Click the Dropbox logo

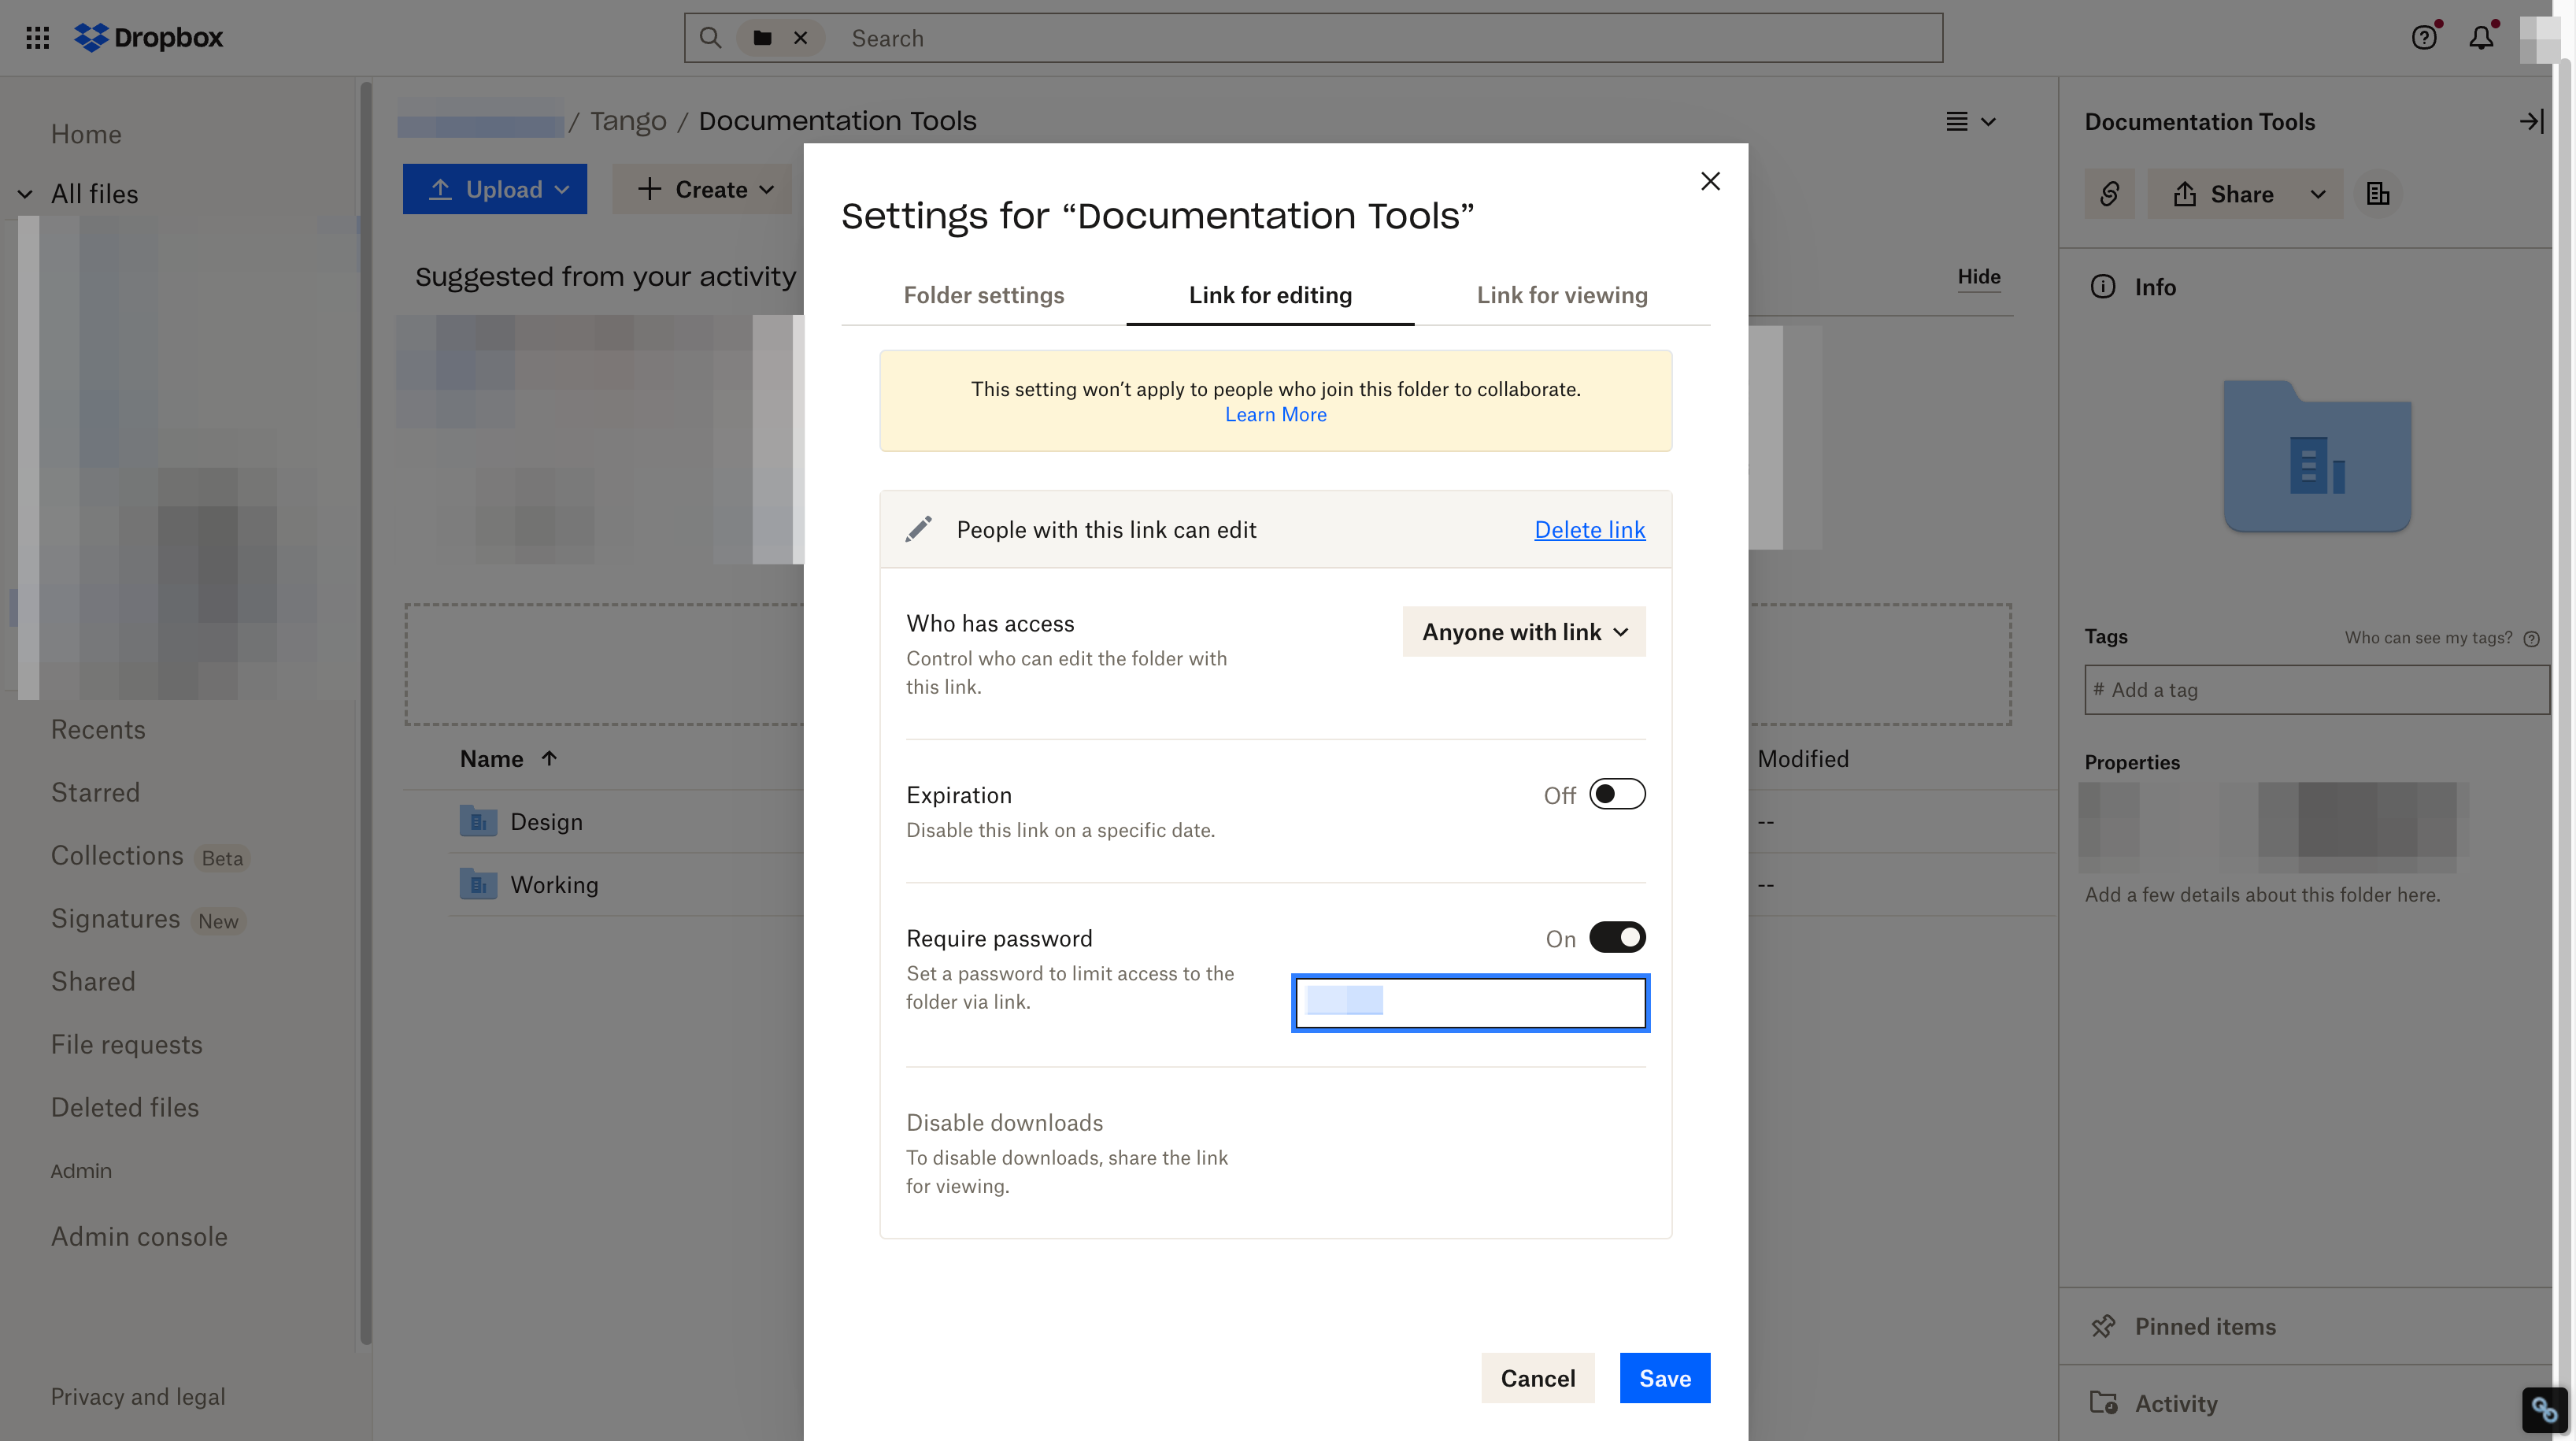149,38
